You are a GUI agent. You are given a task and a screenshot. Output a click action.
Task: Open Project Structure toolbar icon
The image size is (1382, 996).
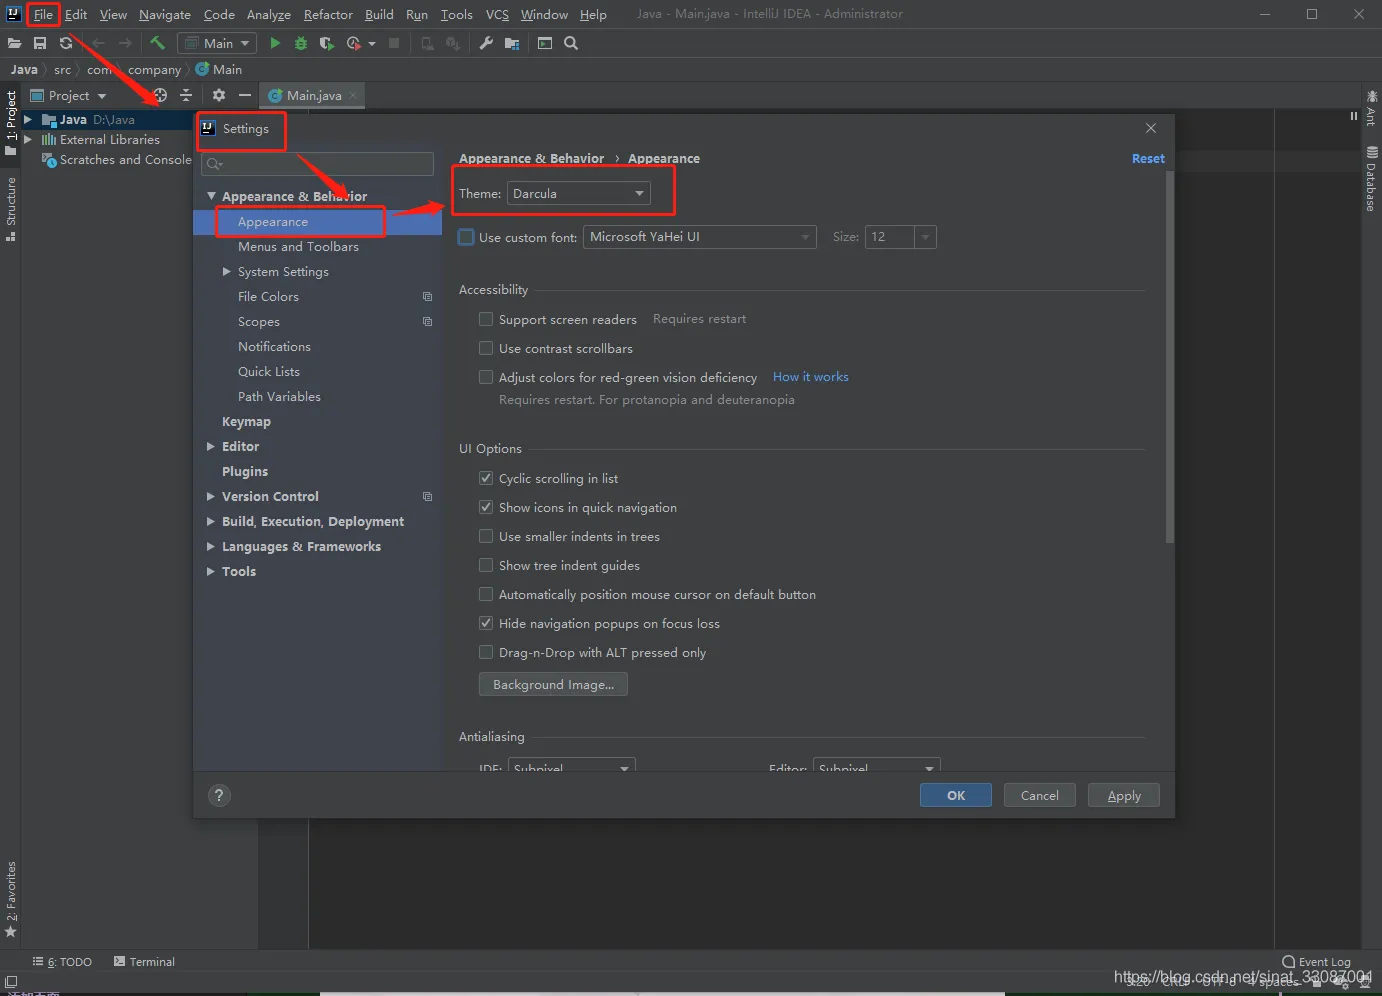512,43
